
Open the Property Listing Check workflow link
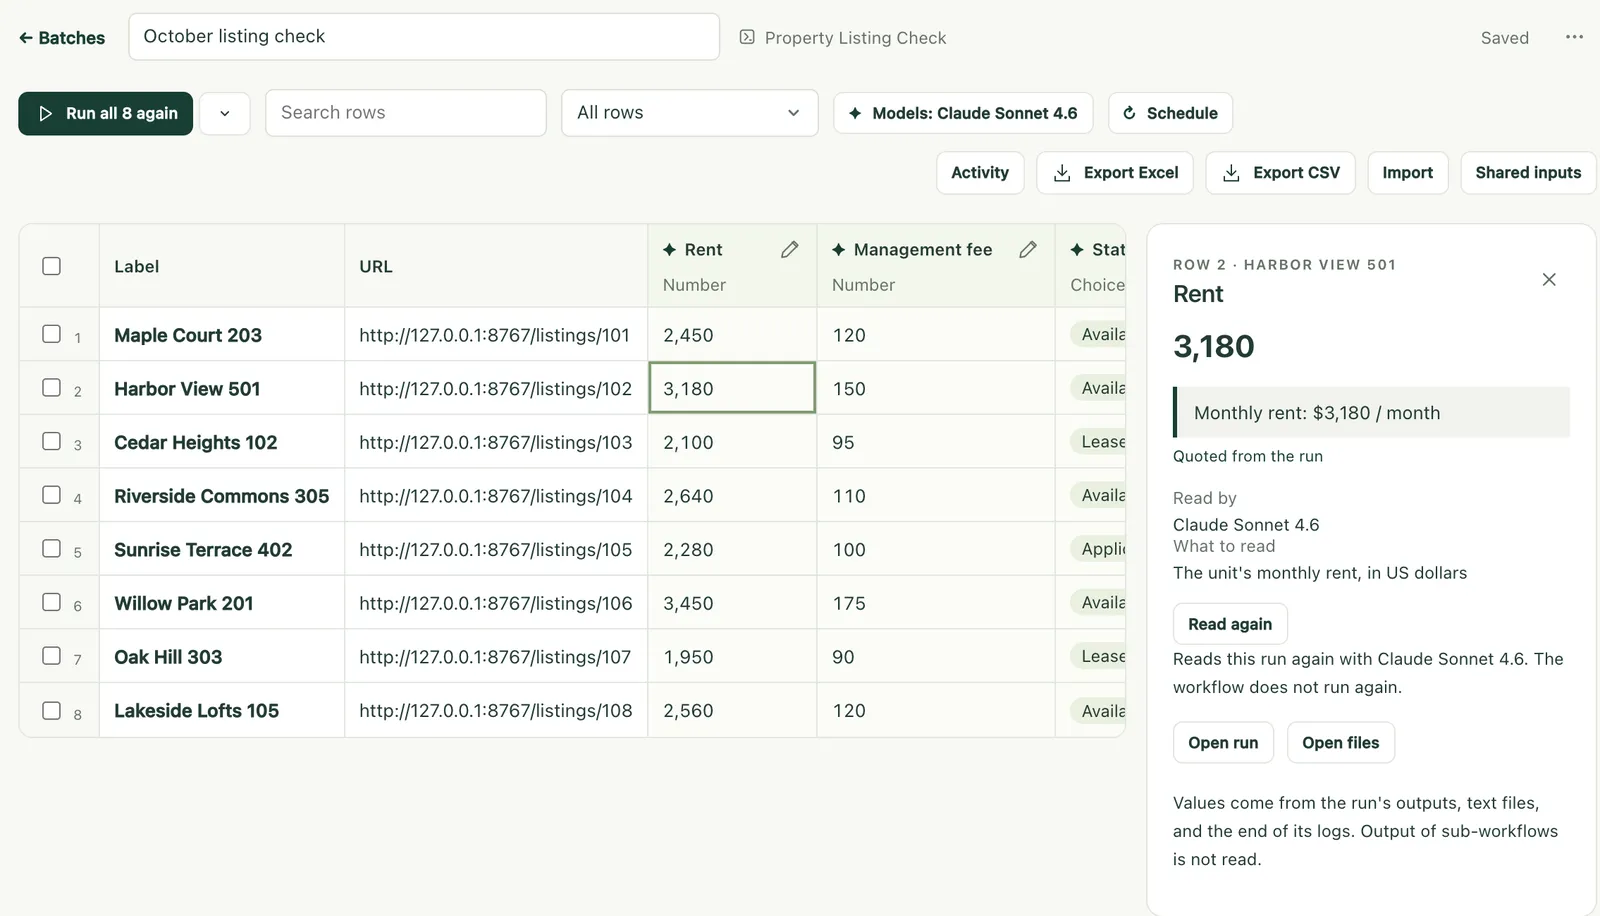(843, 37)
